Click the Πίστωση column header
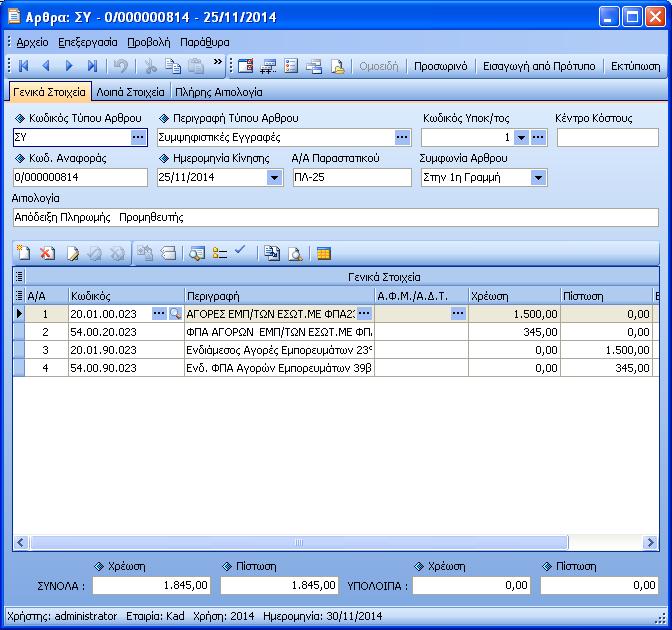 [x=606, y=296]
